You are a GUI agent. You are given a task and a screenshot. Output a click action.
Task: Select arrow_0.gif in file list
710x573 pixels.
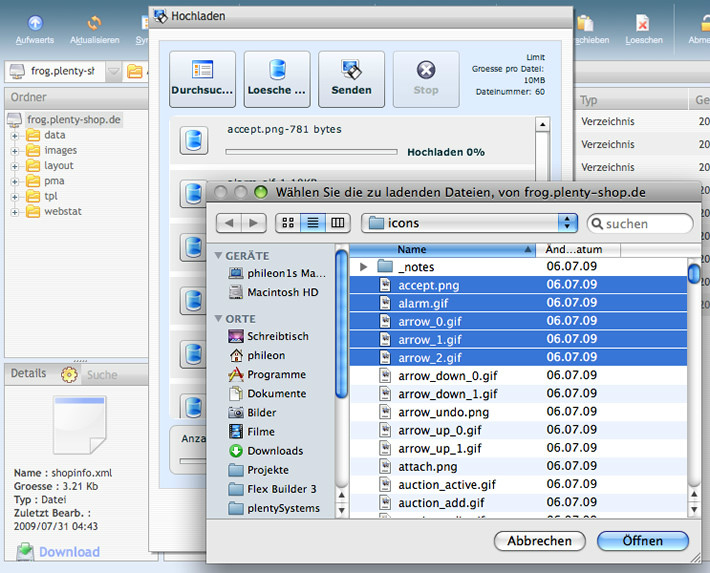[518, 321]
